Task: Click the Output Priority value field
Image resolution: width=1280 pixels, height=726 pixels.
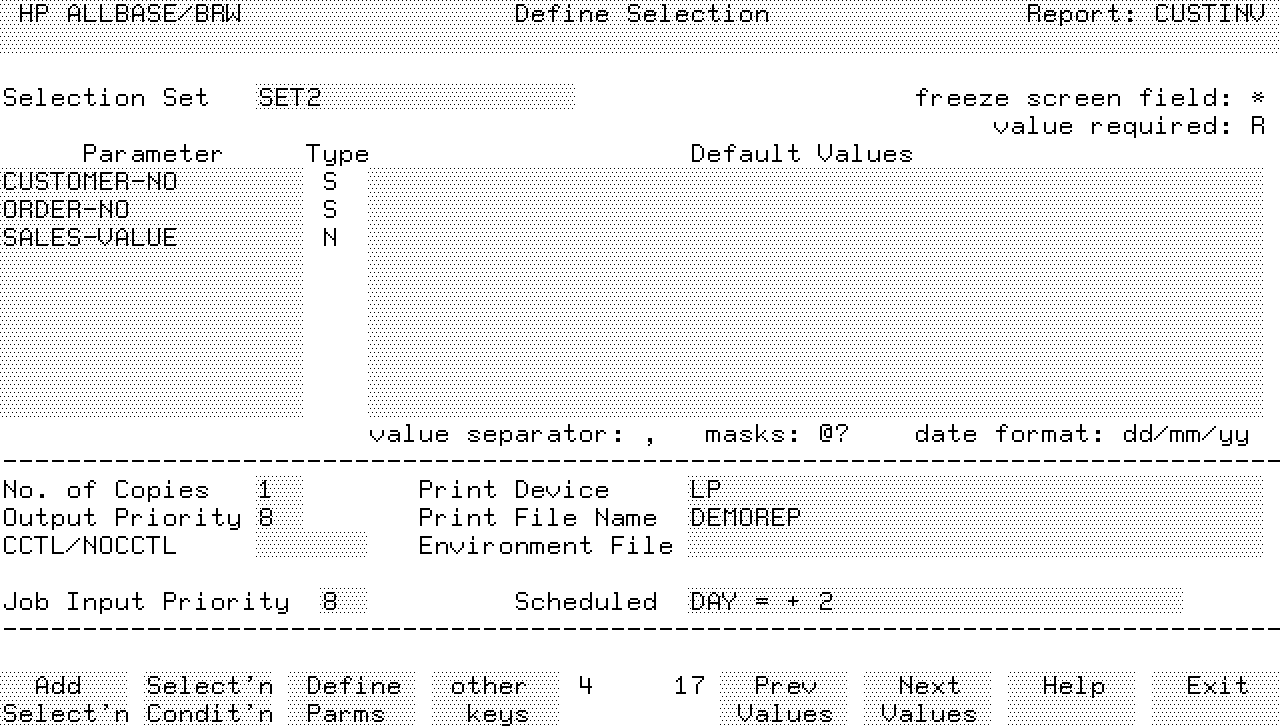Action: click(x=266, y=518)
